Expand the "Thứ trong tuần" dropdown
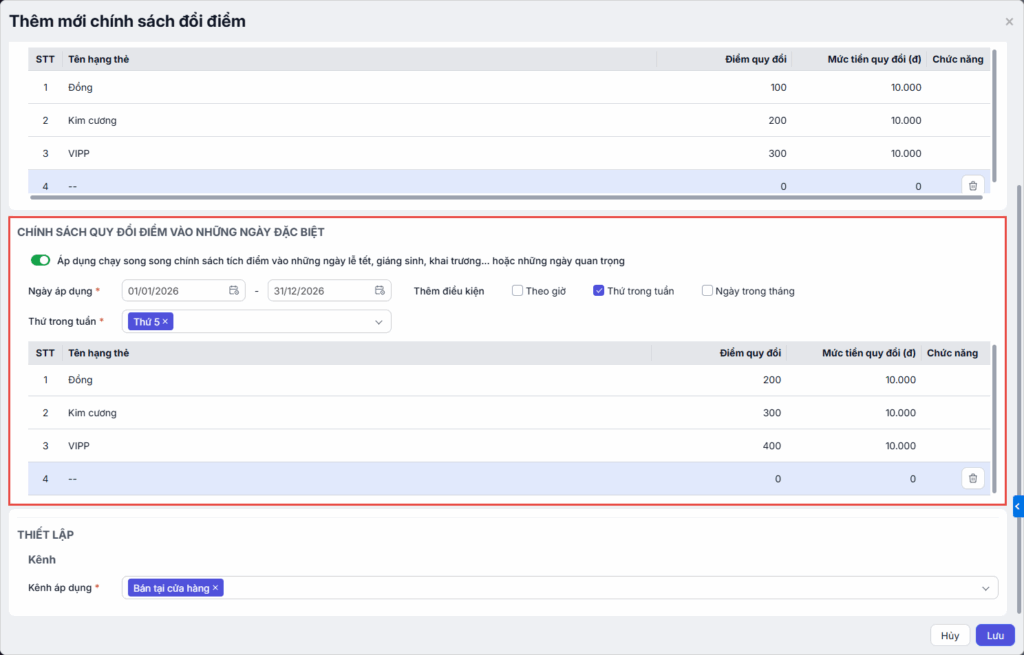The height and width of the screenshot is (655, 1024). click(379, 322)
